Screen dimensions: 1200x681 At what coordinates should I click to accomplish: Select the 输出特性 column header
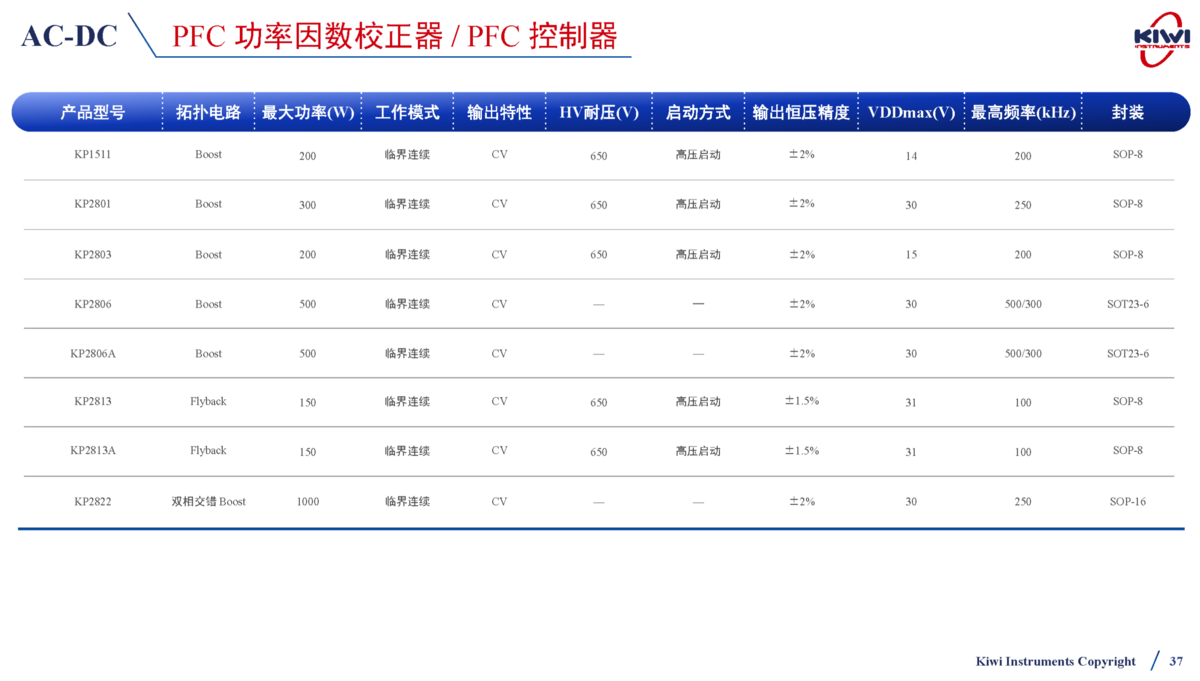click(499, 113)
